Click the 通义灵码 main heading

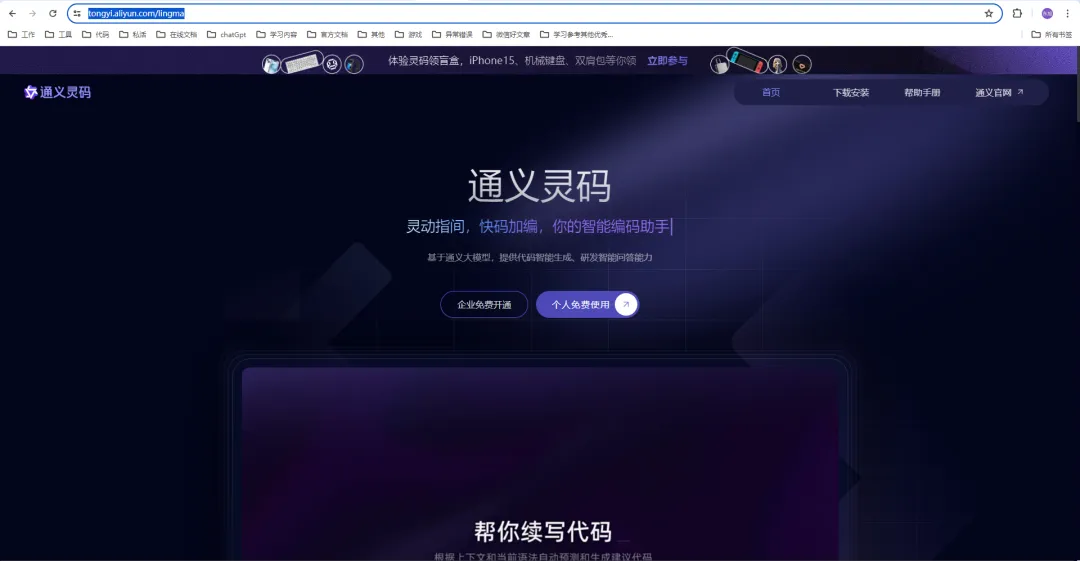[x=539, y=185]
